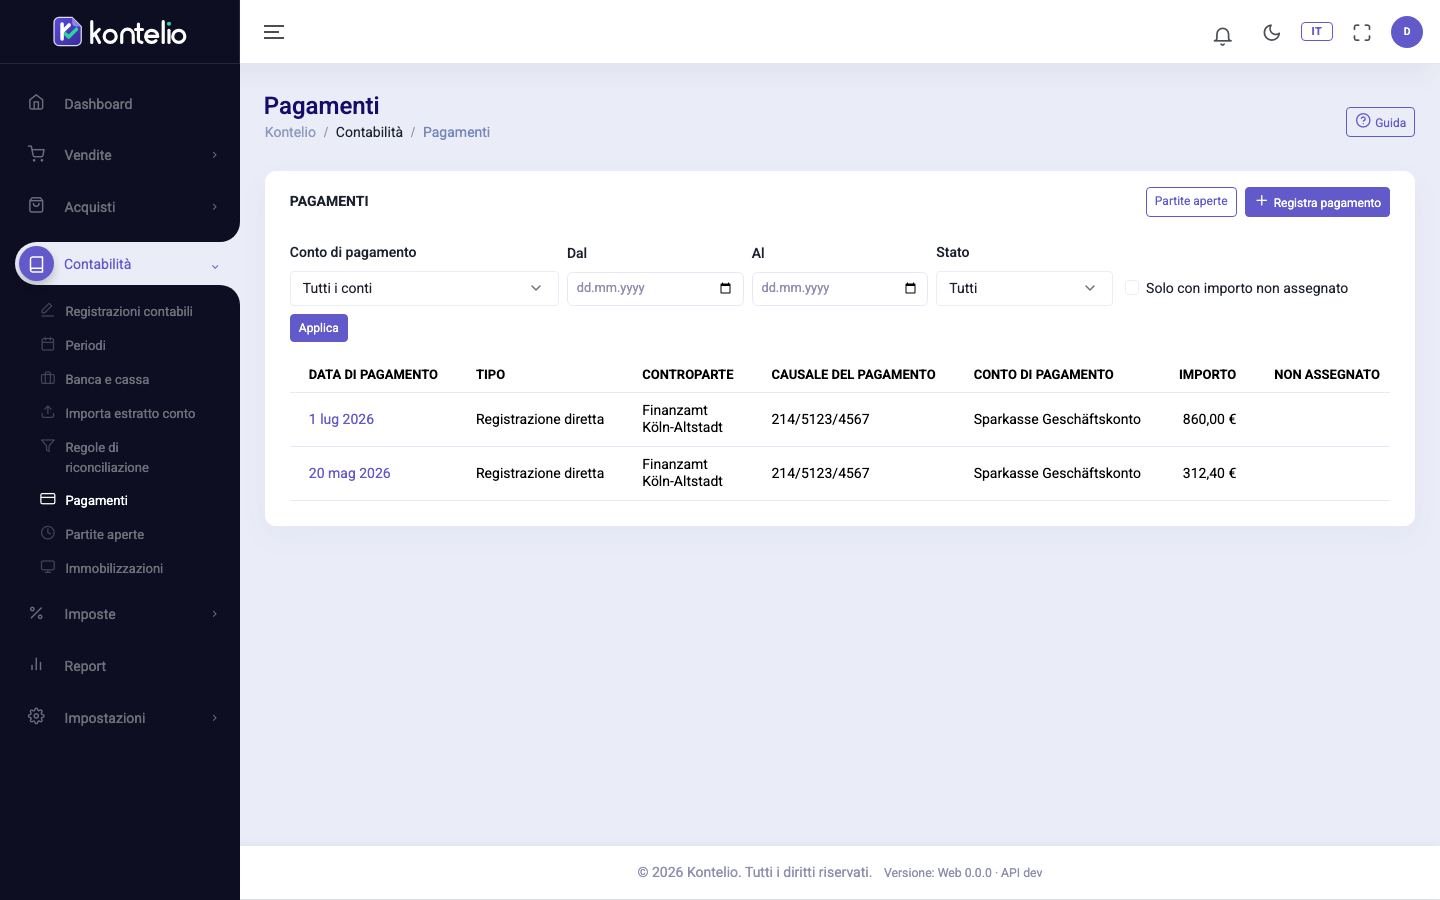Click the Dashboard home icon
Screen dimensions: 1440x900
point(36,102)
